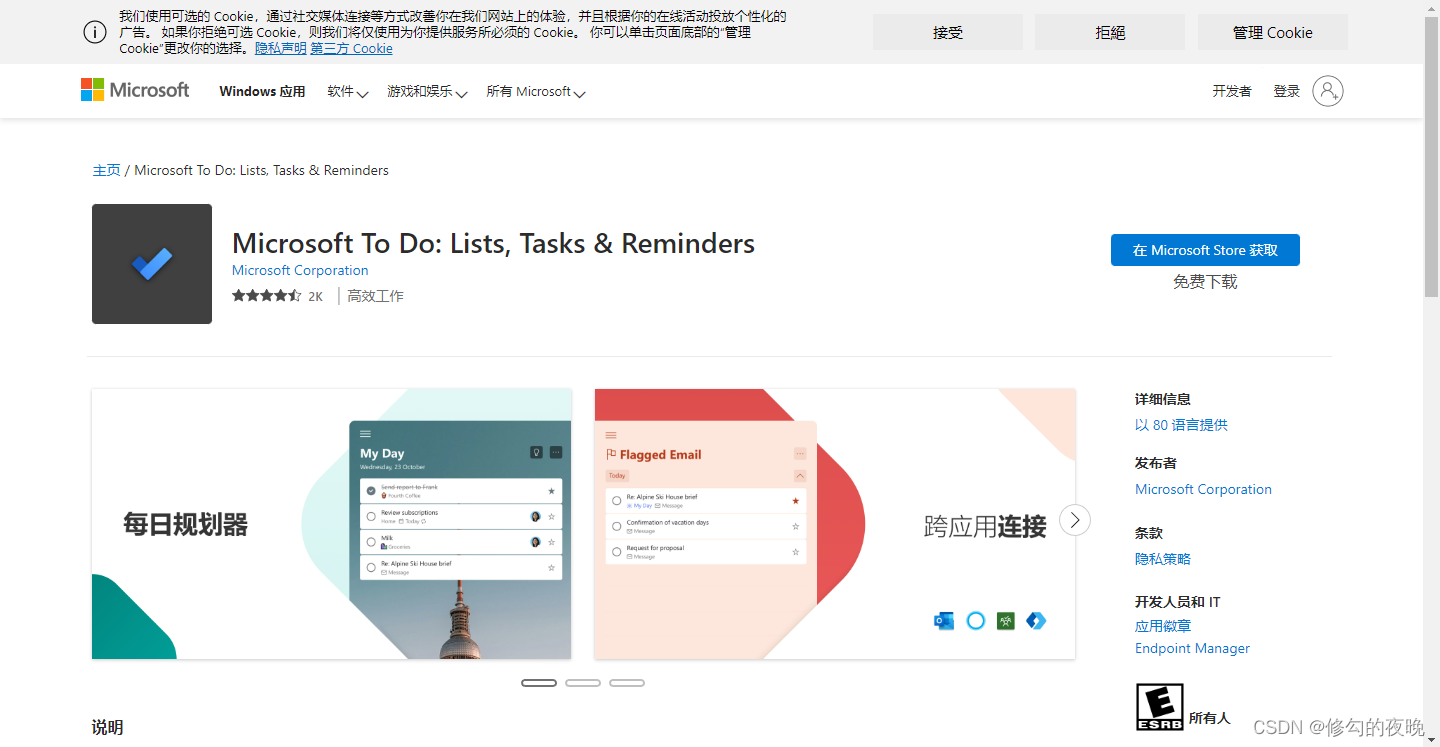The width and height of the screenshot is (1440, 747).
Task: Select Windows 应用 nav item
Action: pos(262,91)
